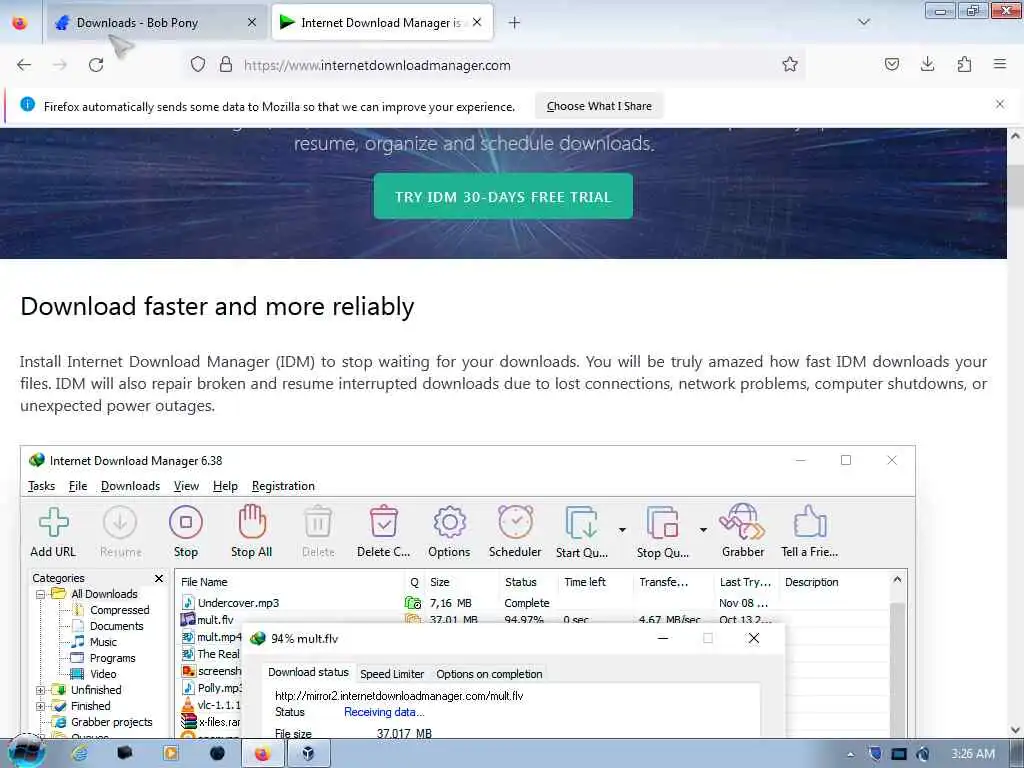Switch to the Speed Limiter tab
Screen dimensions: 1024x768
click(x=392, y=674)
